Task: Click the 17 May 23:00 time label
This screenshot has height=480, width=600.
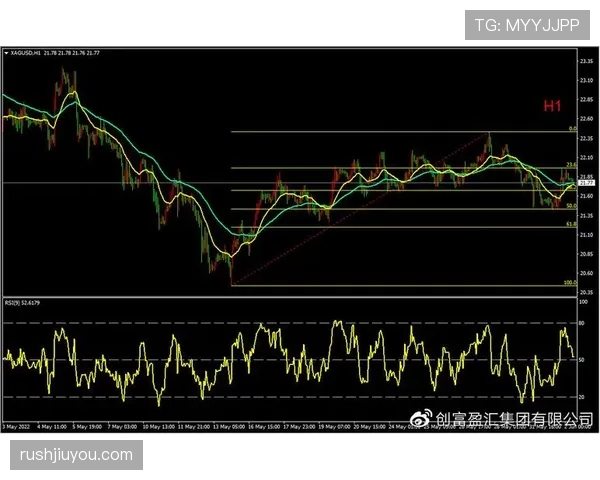Action: click(x=299, y=427)
